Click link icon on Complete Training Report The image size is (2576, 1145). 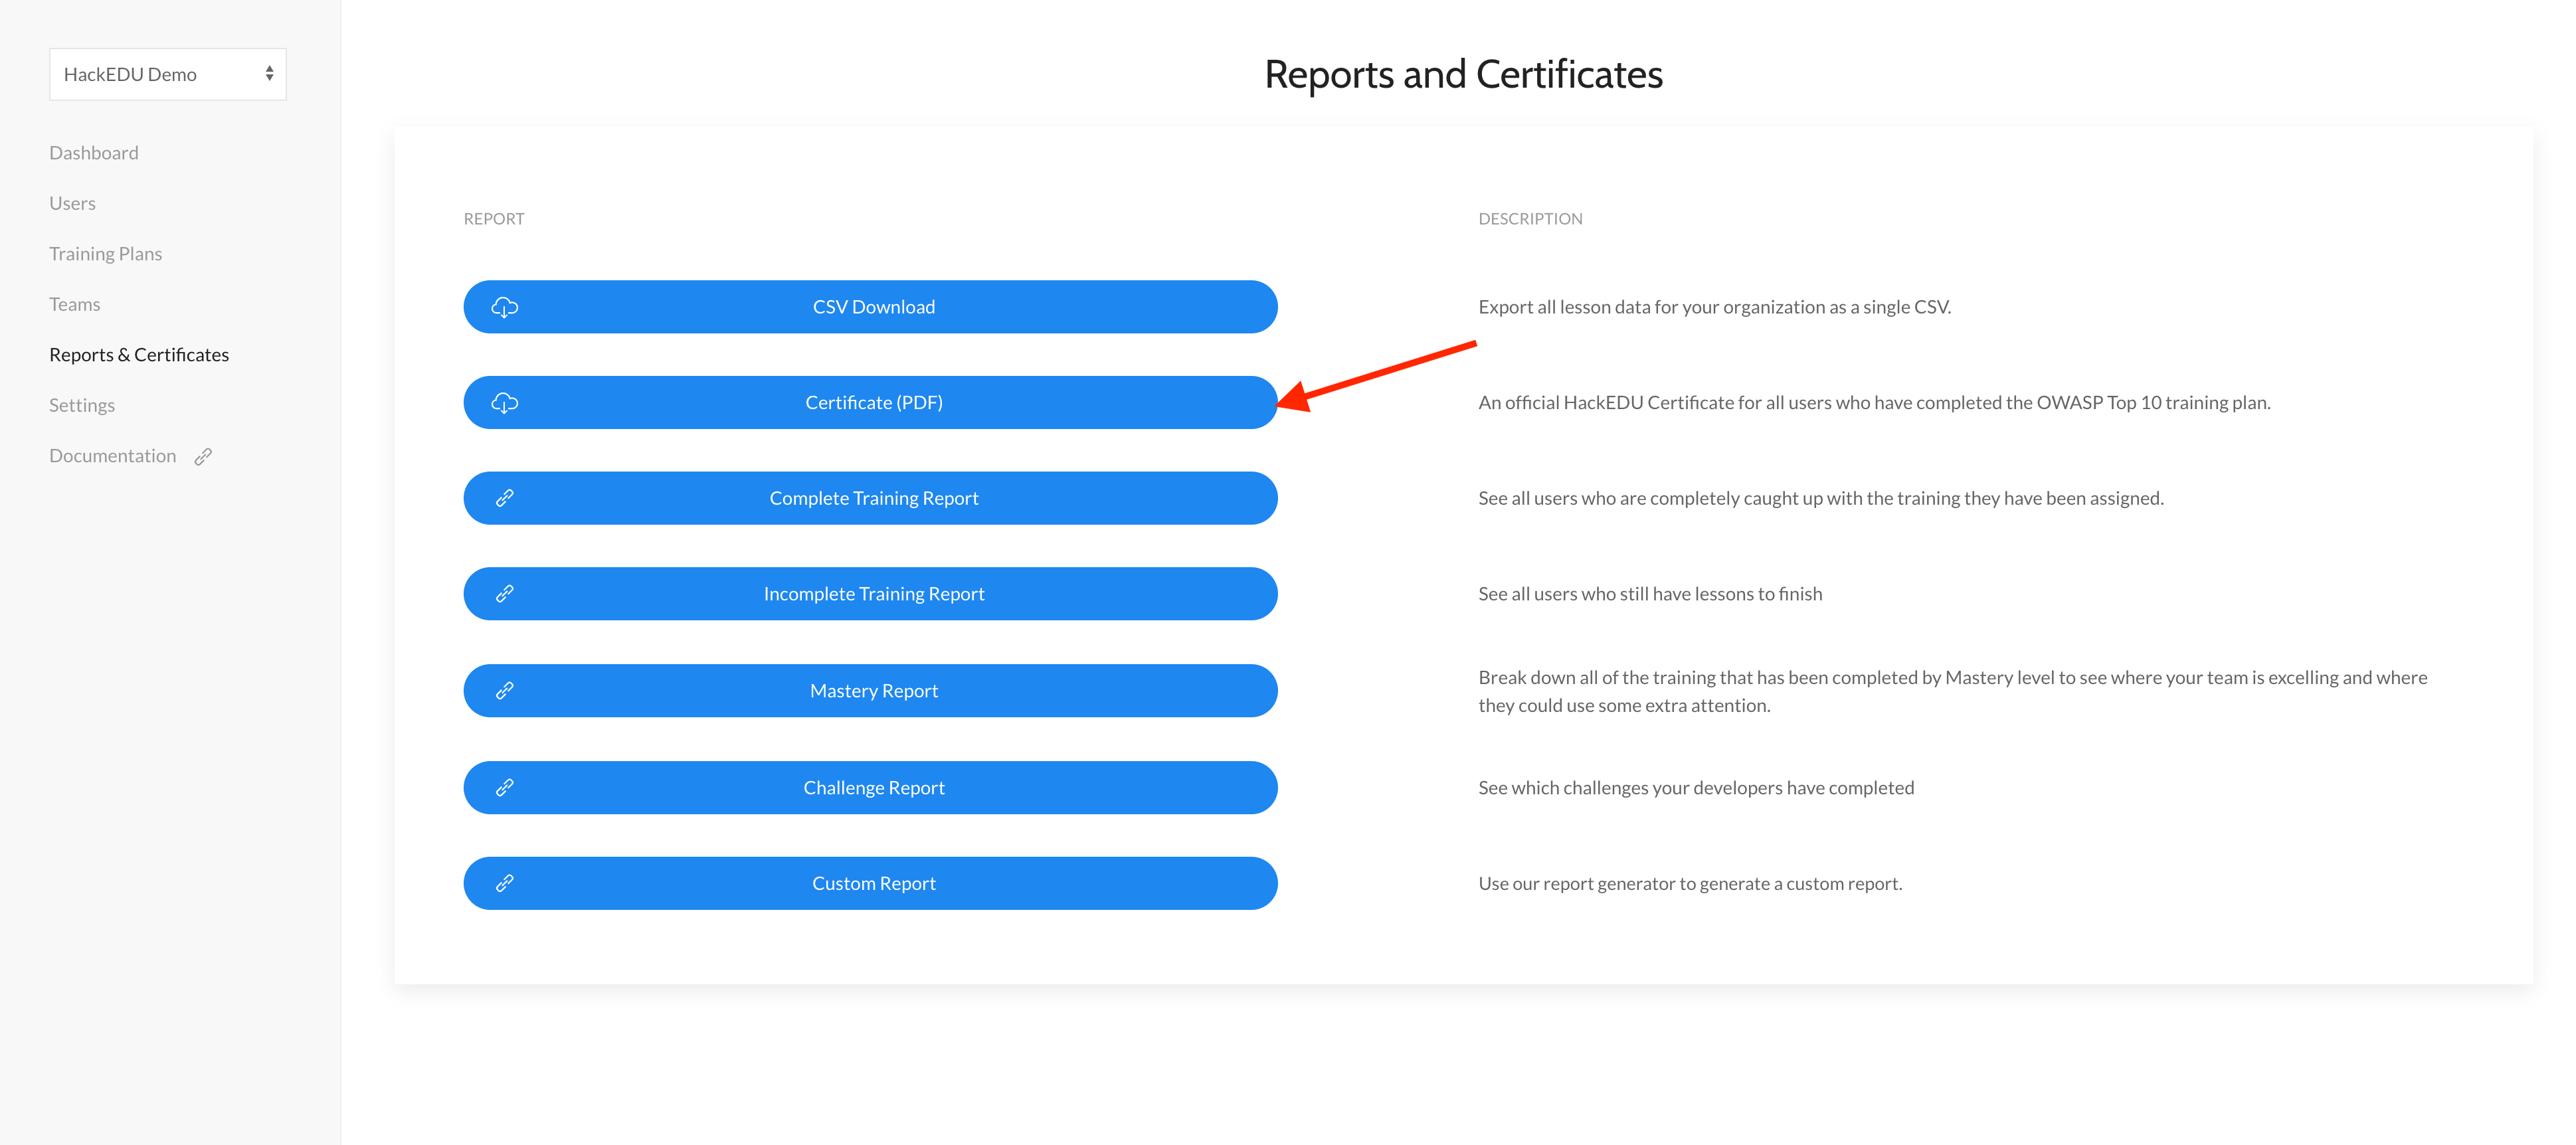504,498
